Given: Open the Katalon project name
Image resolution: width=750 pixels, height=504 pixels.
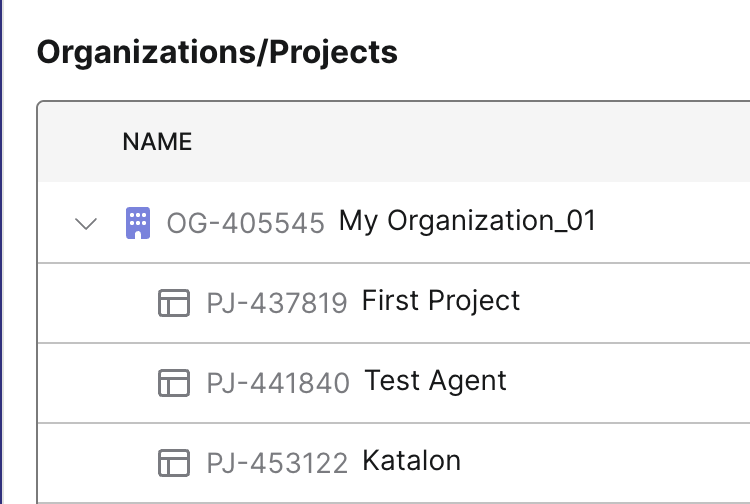Looking at the screenshot, I should pyautogui.click(x=411, y=461).
